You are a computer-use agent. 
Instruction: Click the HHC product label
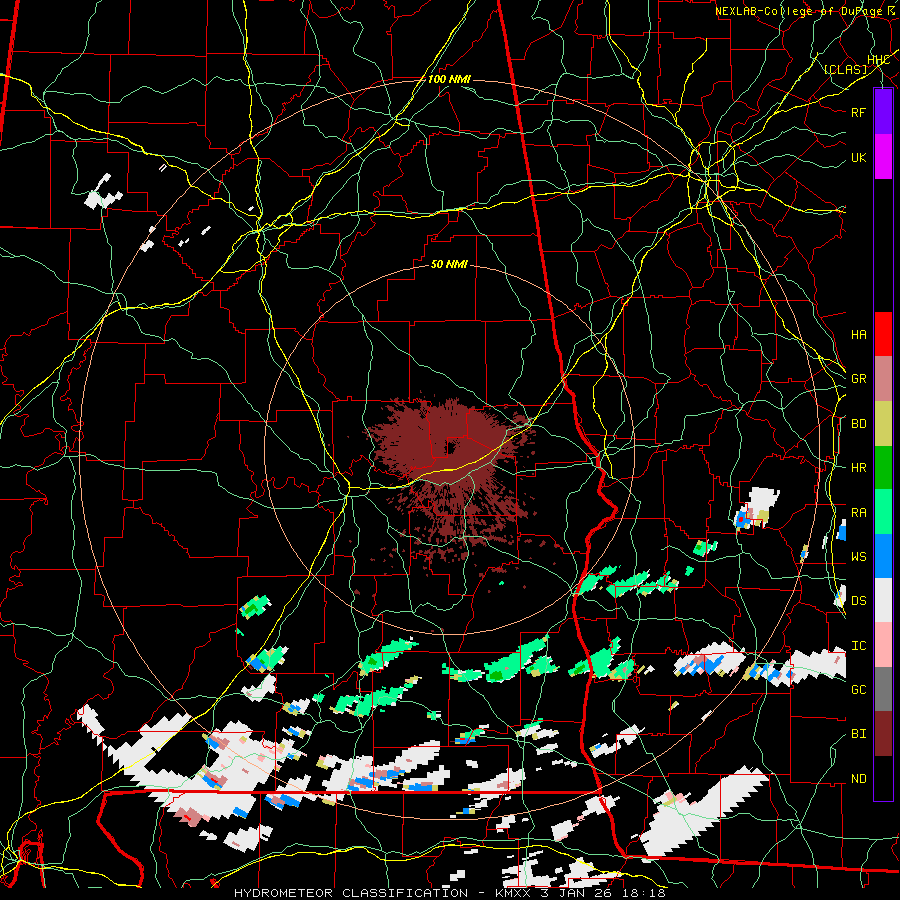(x=878, y=60)
